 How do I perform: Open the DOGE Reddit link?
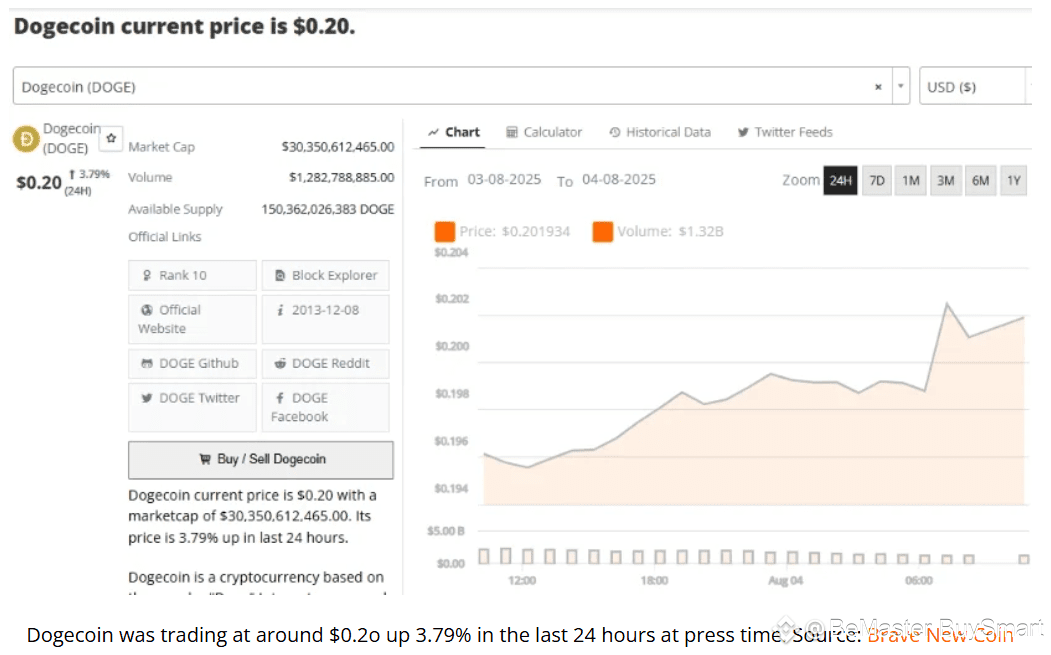click(x=325, y=363)
